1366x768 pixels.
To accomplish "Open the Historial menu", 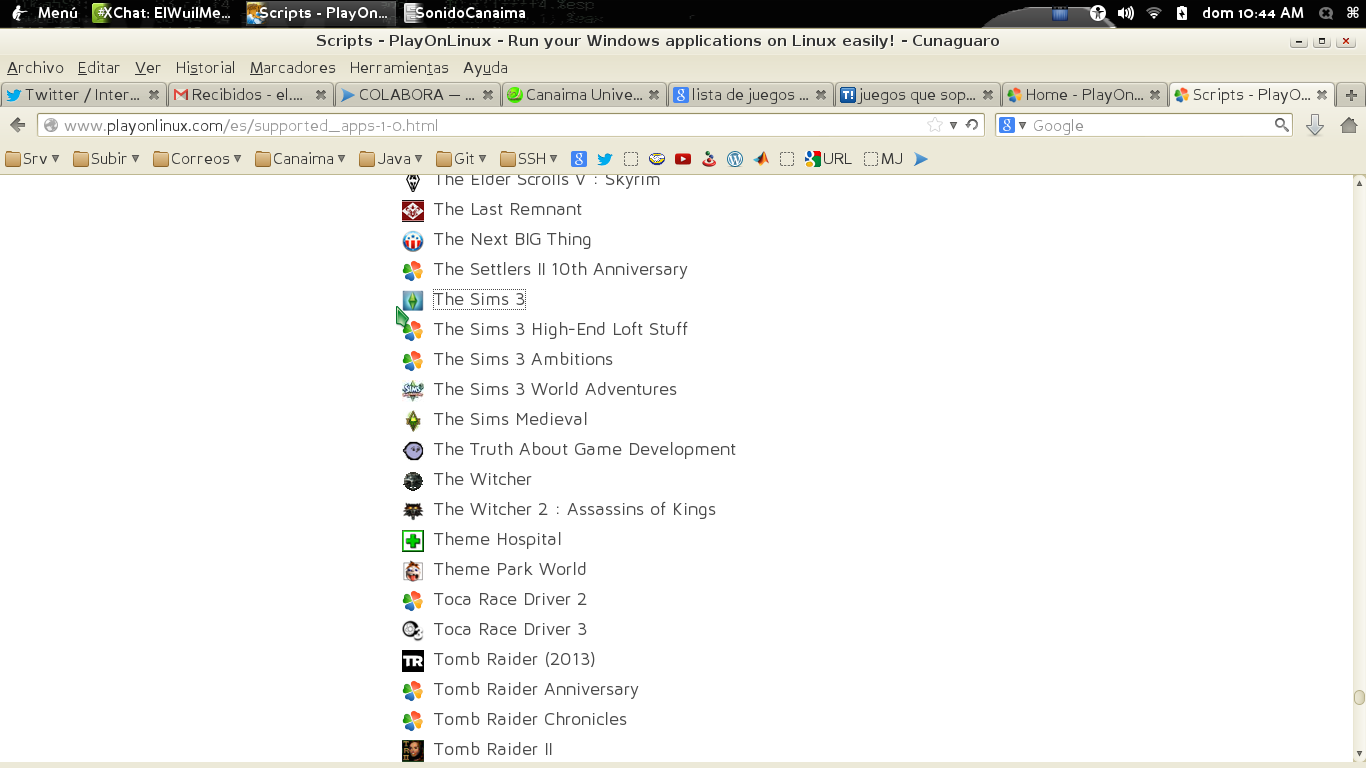I will (205, 68).
